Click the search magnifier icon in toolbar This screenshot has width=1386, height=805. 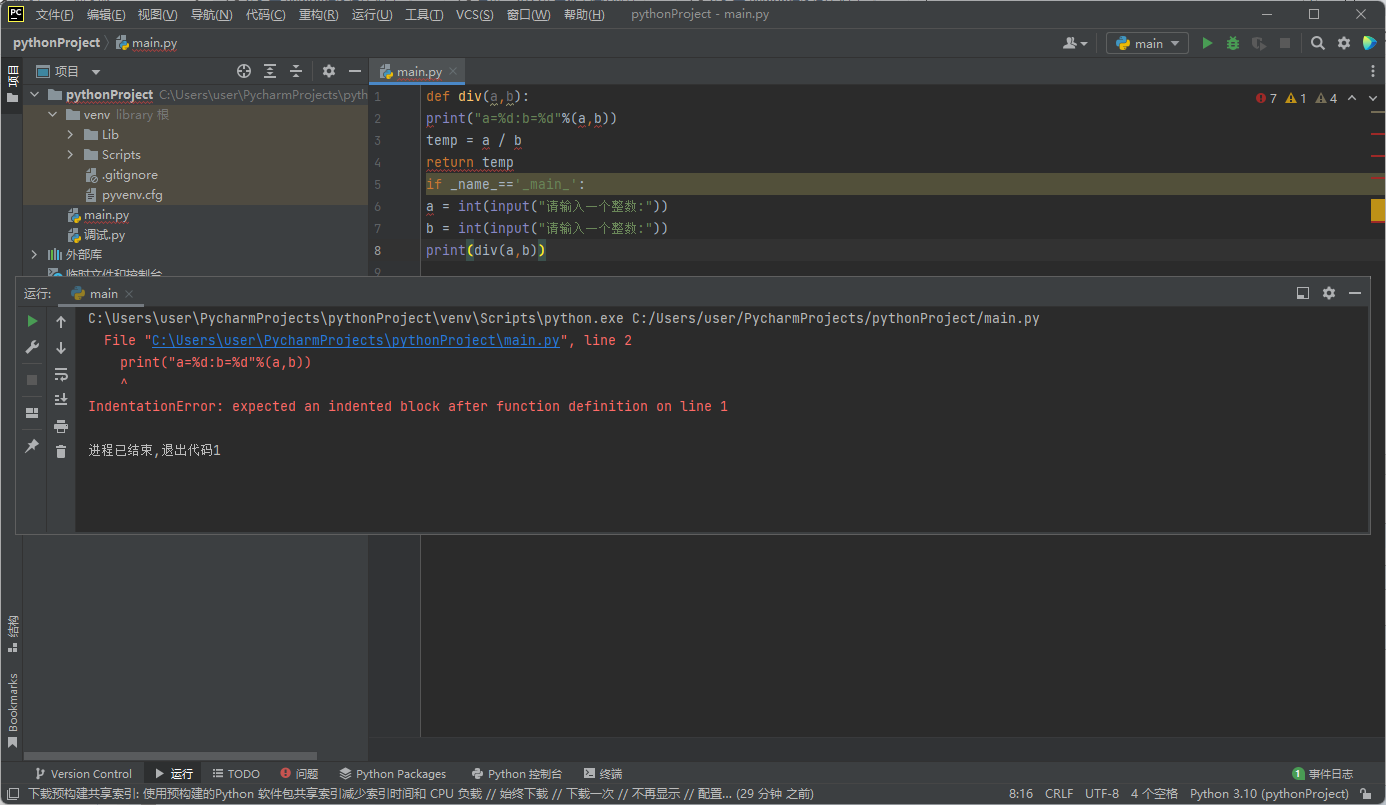coord(1318,43)
